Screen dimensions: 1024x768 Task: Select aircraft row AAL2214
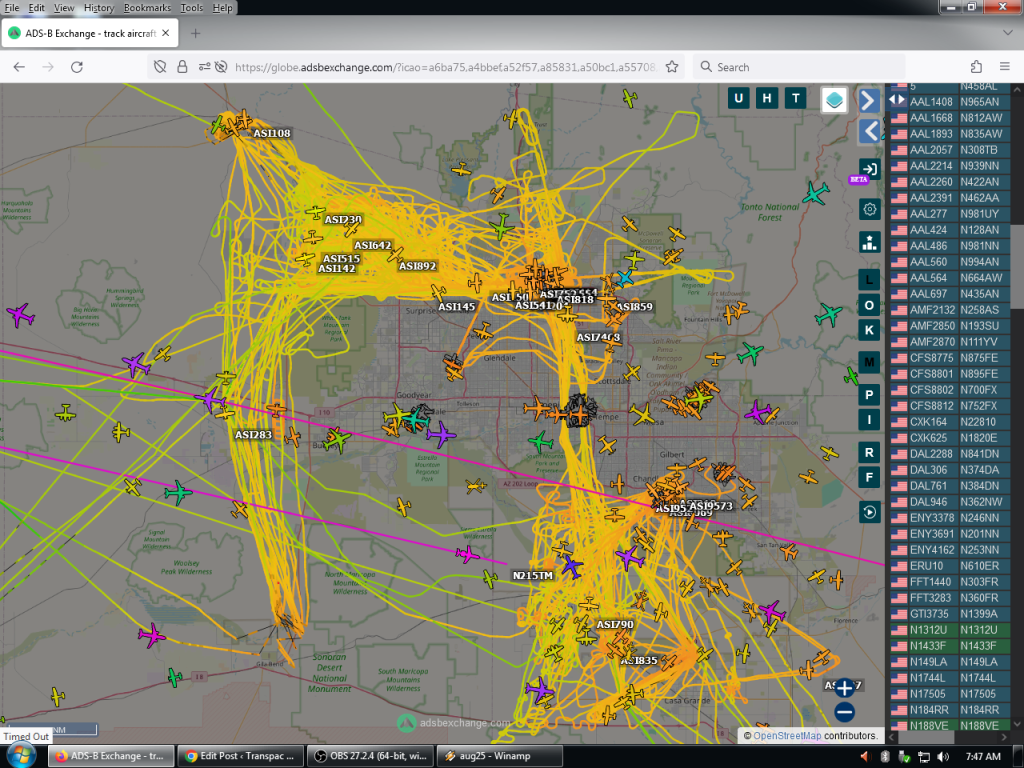tap(950, 166)
